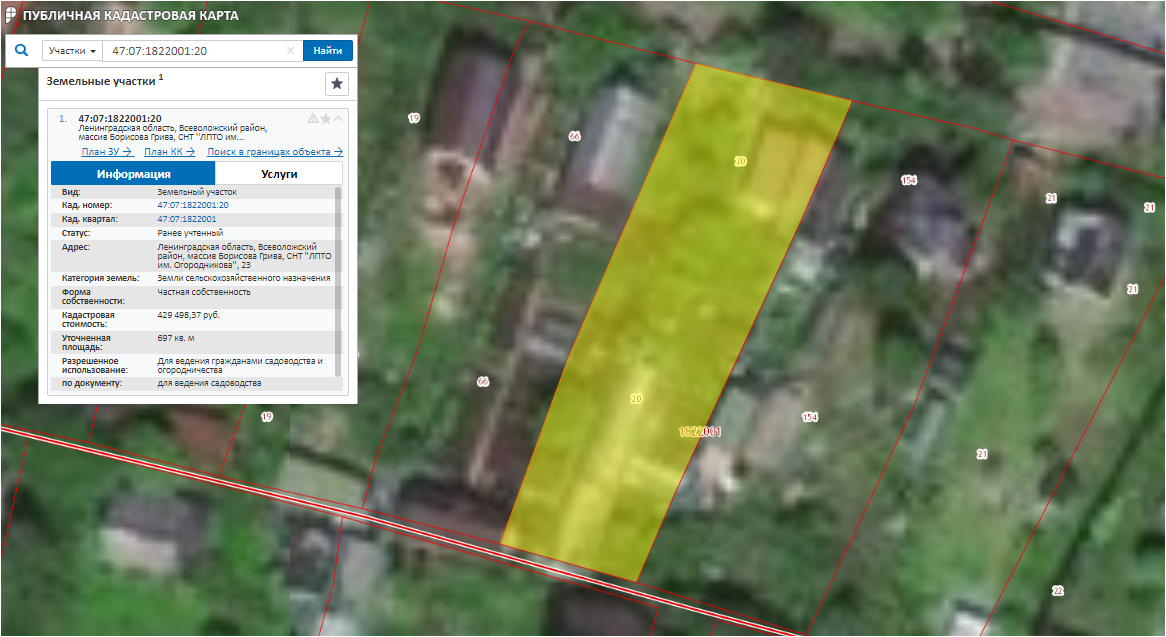Open cadastral quarter link 47:07:1822001
Viewport: 1166px width, 637px height.
[x=187, y=218]
